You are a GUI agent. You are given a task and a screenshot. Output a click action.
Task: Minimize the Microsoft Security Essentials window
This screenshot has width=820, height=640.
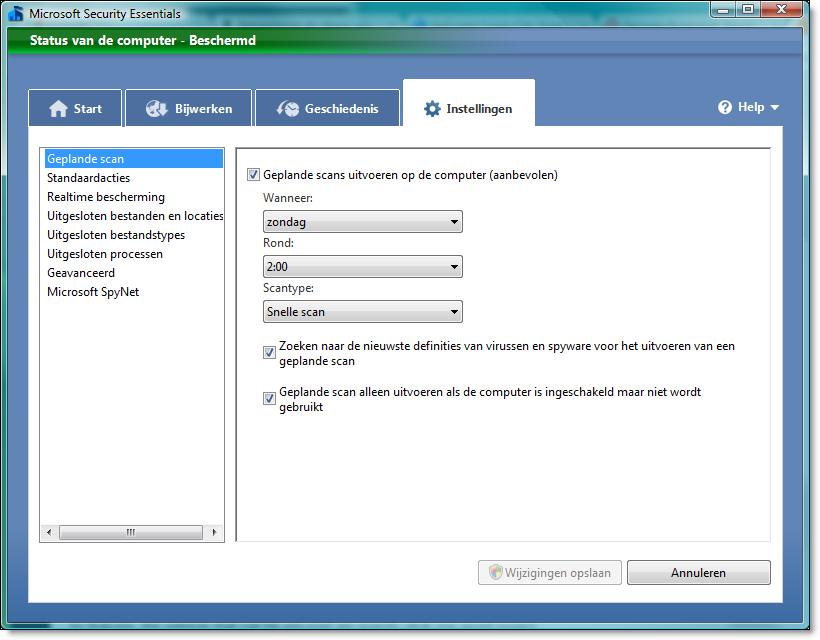pos(723,9)
